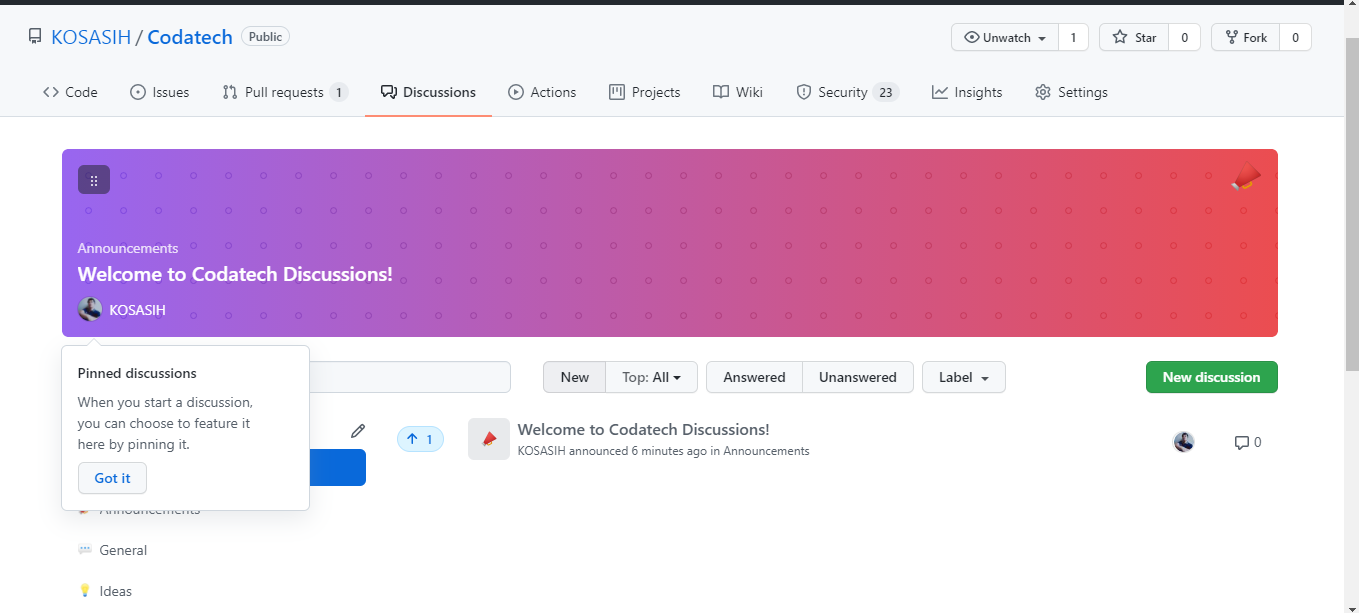Click the stargazers count of 0
Viewport: 1359px width, 613px height.
point(1184,37)
